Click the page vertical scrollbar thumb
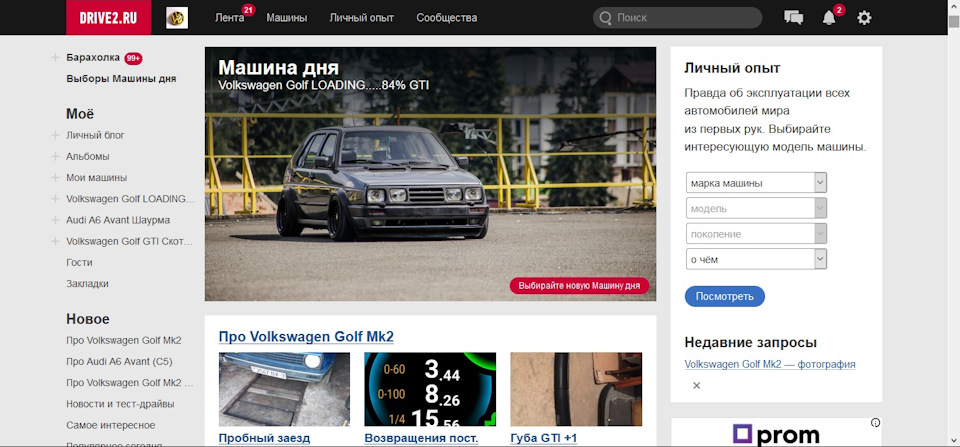Viewport: 960px width, 447px height. click(x=954, y=21)
